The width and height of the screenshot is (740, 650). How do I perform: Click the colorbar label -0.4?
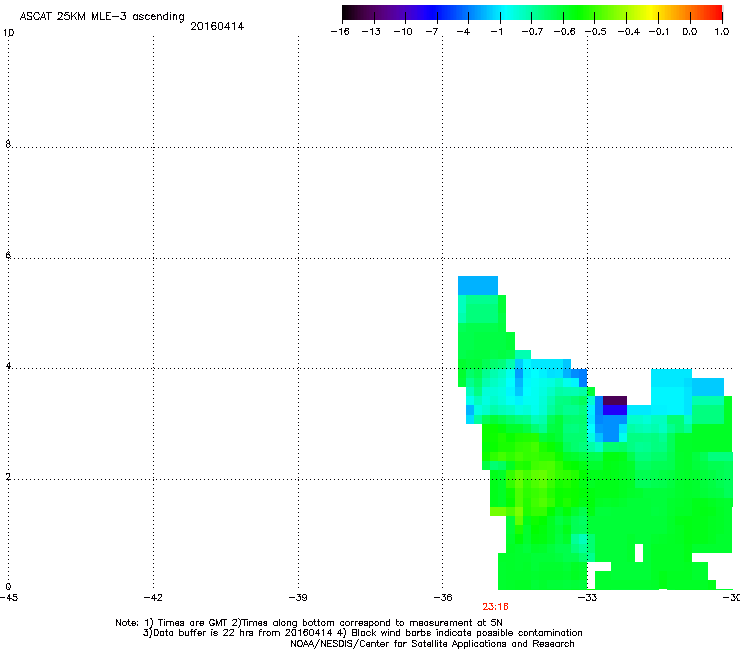point(629,32)
